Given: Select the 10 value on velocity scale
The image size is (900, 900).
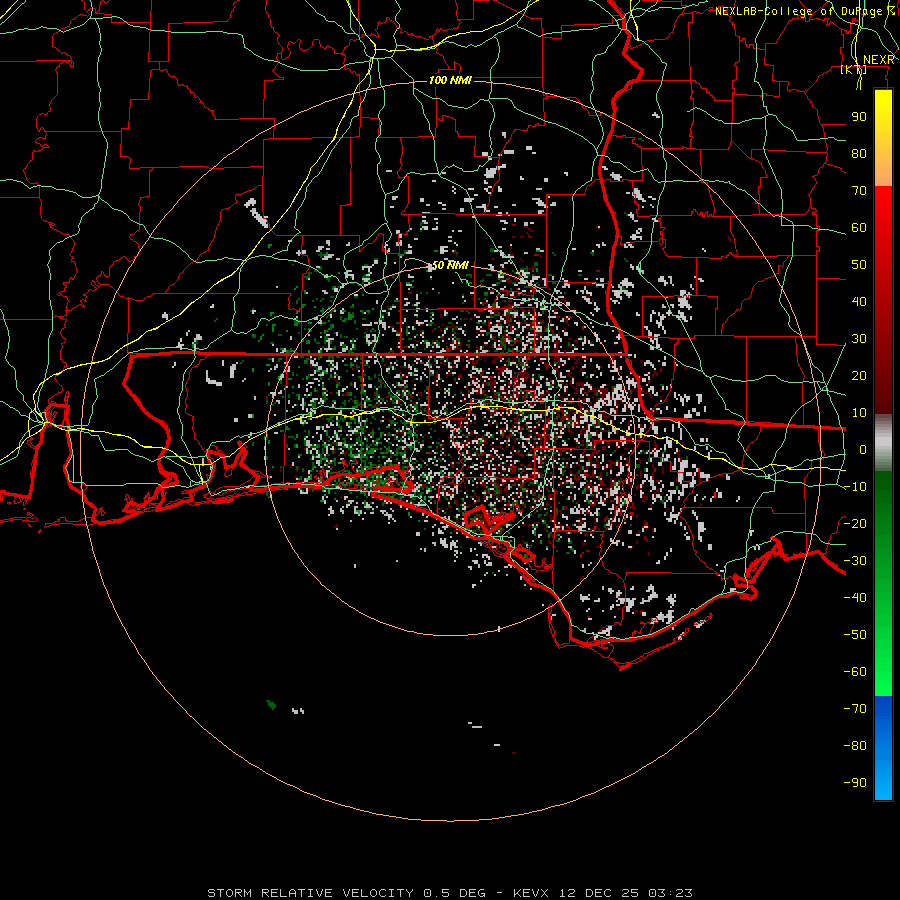Looking at the screenshot, I should tap(859, 413).
